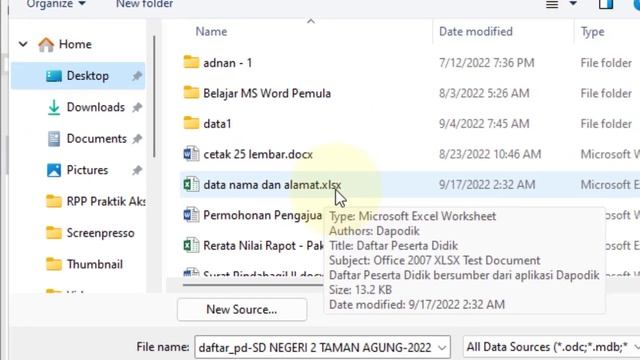The height and width of the screenshot is (360, 640).
Task: Click the Documents icon in sidebar
Action: click(x=54, y=139)
